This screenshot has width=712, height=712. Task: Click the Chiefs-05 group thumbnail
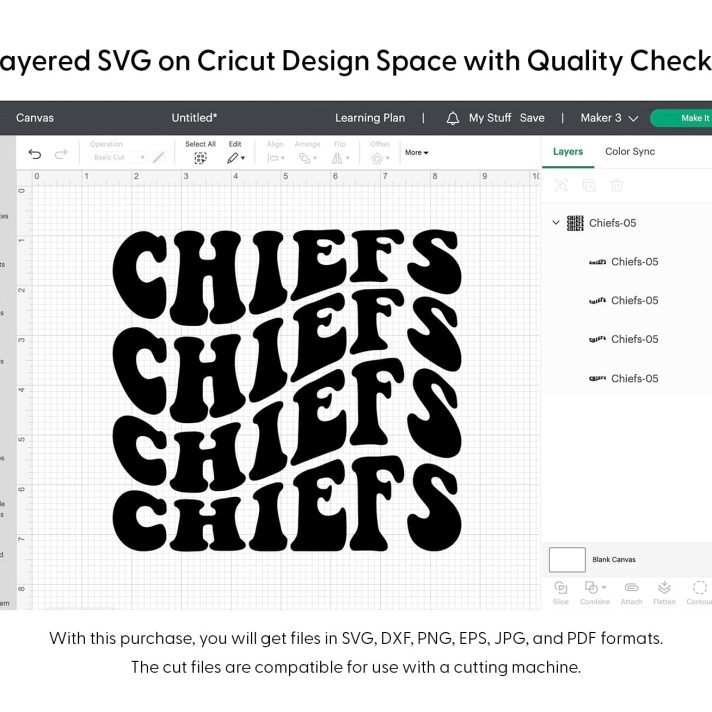[575, 223]
